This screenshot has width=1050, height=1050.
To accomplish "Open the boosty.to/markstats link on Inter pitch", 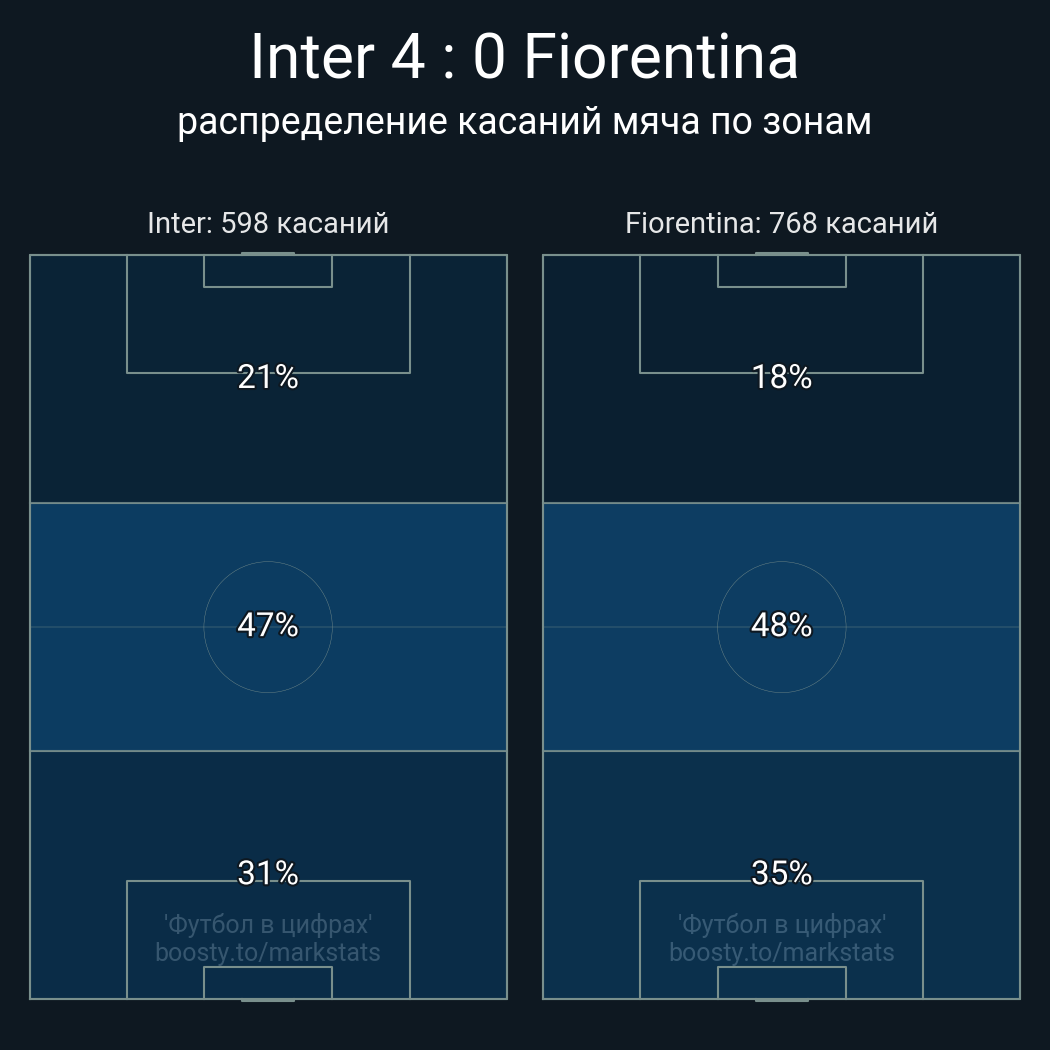I will click(268, 952).
